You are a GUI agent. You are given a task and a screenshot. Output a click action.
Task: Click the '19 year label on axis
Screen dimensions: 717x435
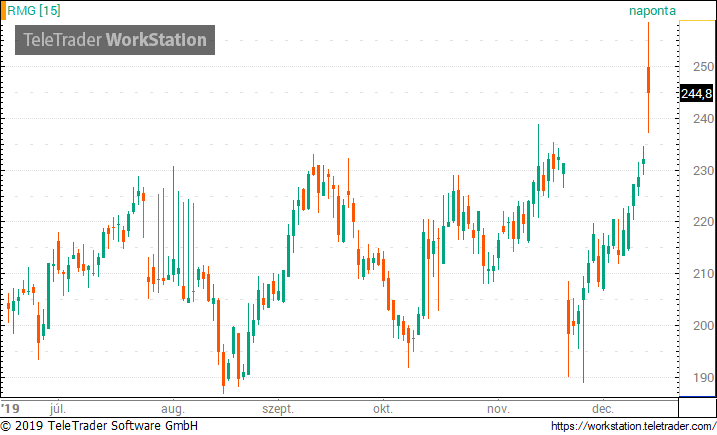[x=10, y=408]
